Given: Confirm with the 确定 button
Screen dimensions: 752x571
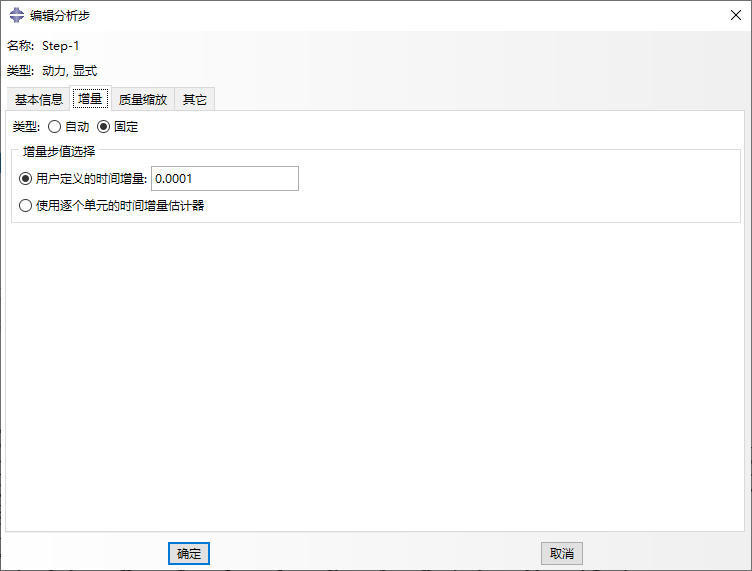Looking at the screenshot, I should tap(189, 553).
